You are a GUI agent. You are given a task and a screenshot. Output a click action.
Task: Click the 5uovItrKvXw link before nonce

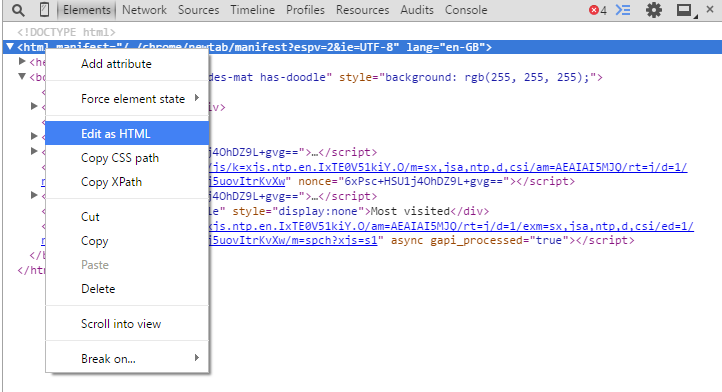coord(247,181)
